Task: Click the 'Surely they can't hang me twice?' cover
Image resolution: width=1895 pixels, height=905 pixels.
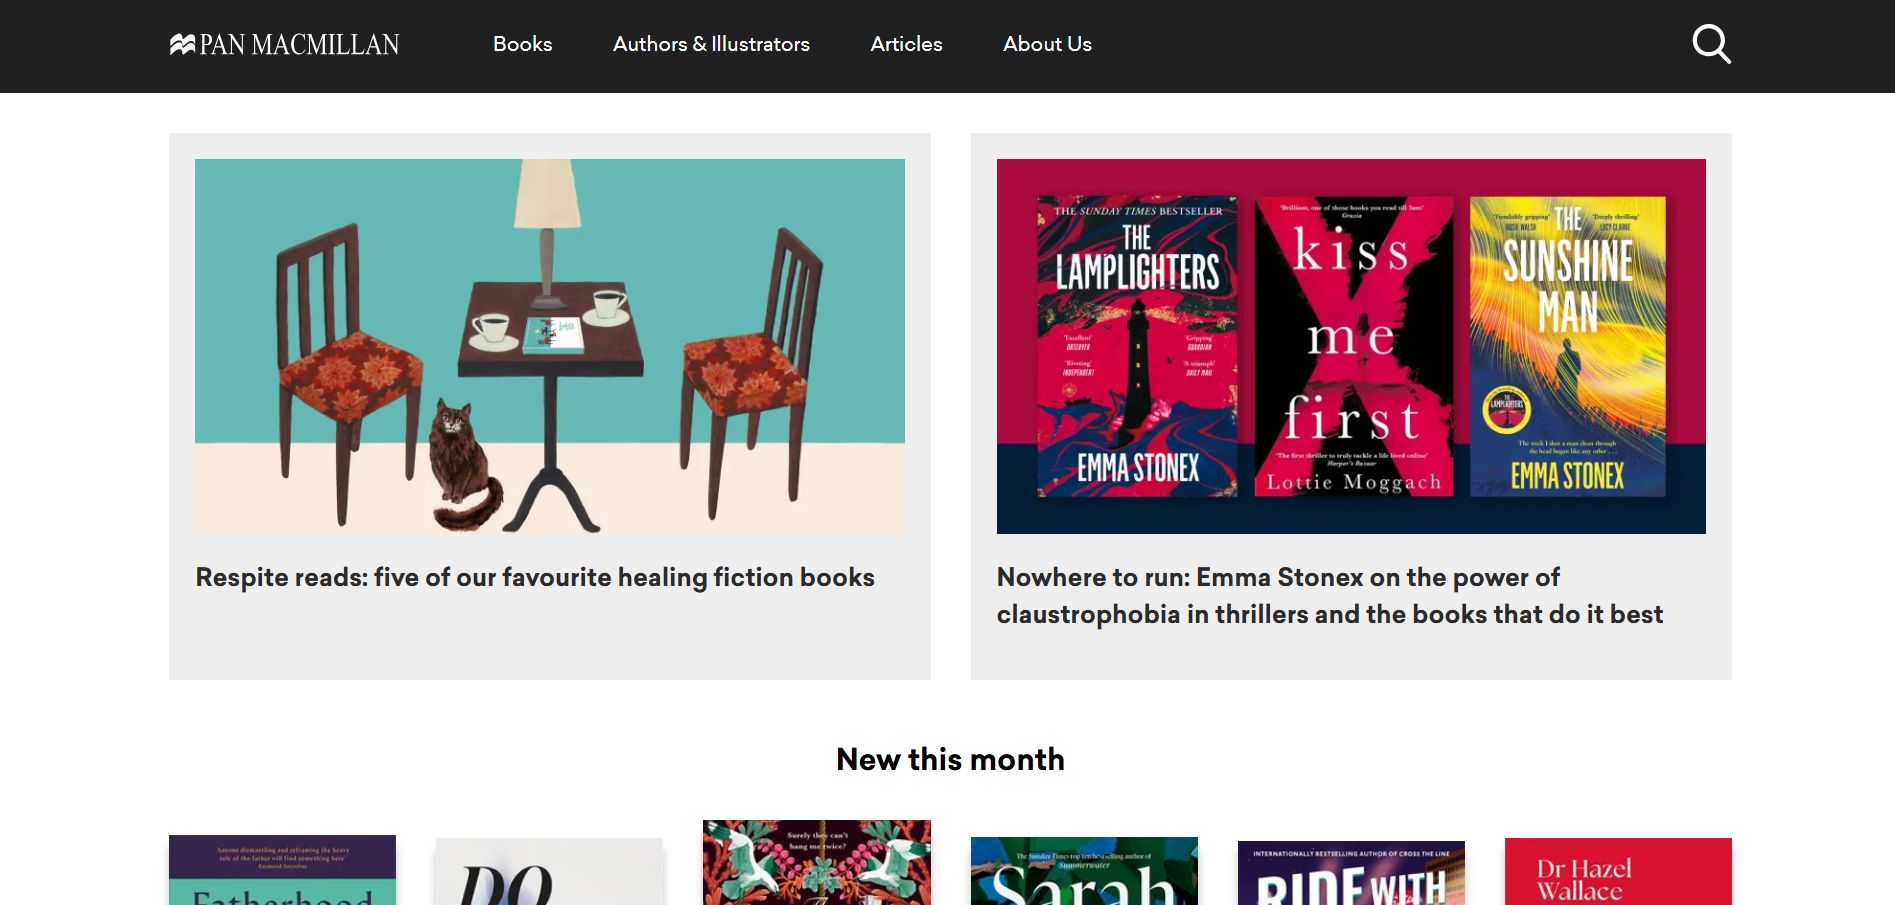Action: [816, 870]
